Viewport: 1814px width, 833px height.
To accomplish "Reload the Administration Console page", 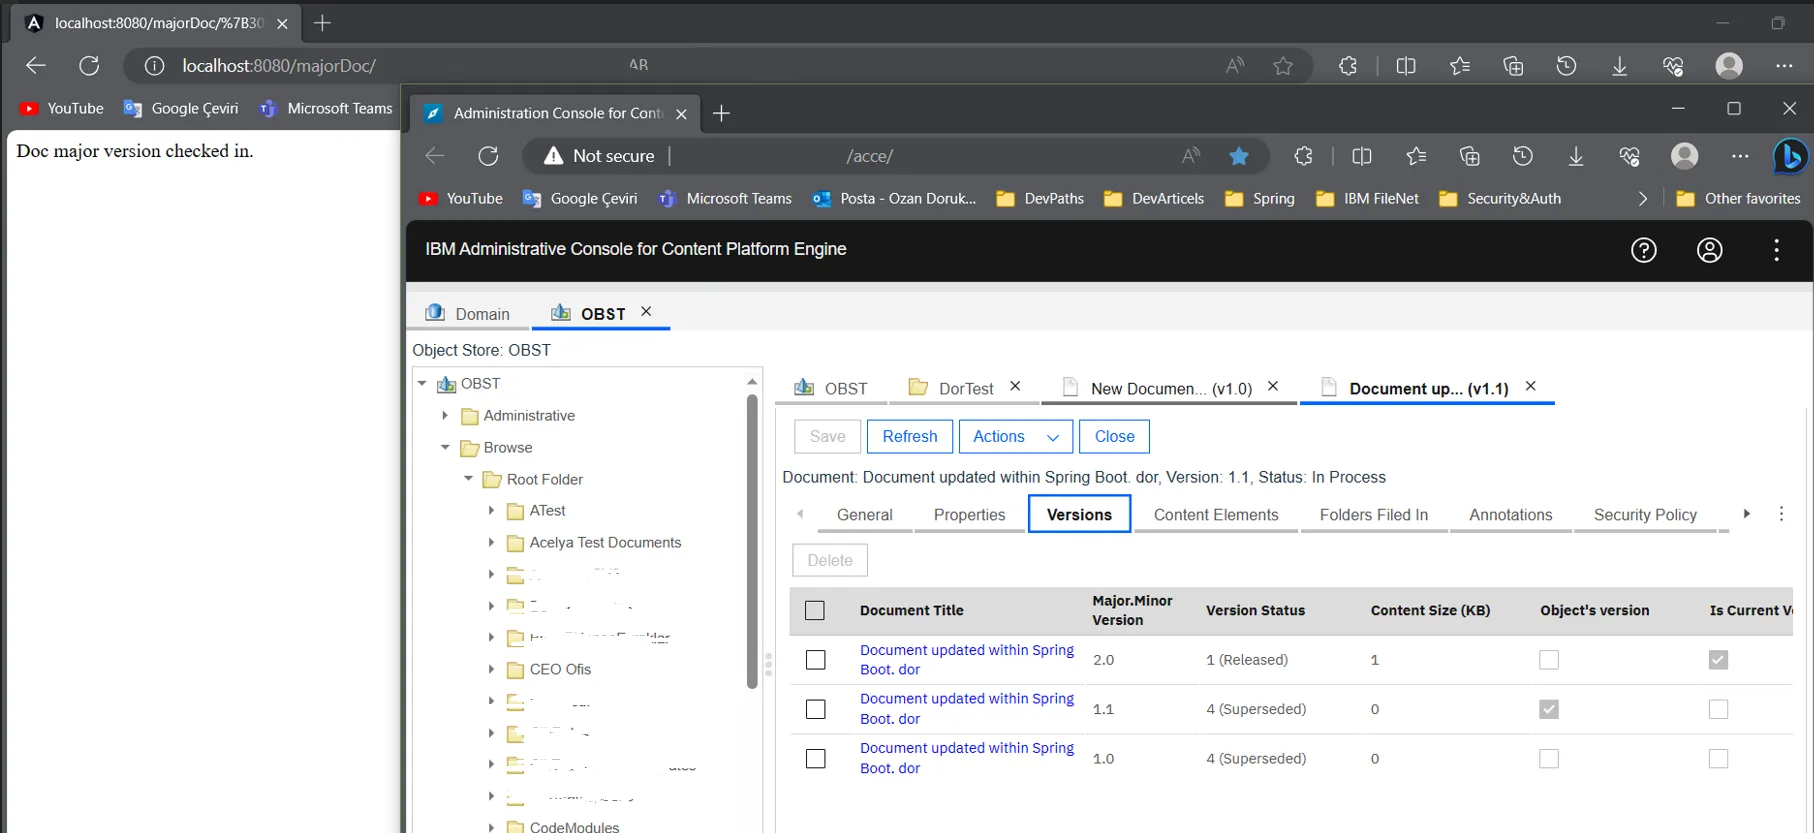I will [488, 156].
